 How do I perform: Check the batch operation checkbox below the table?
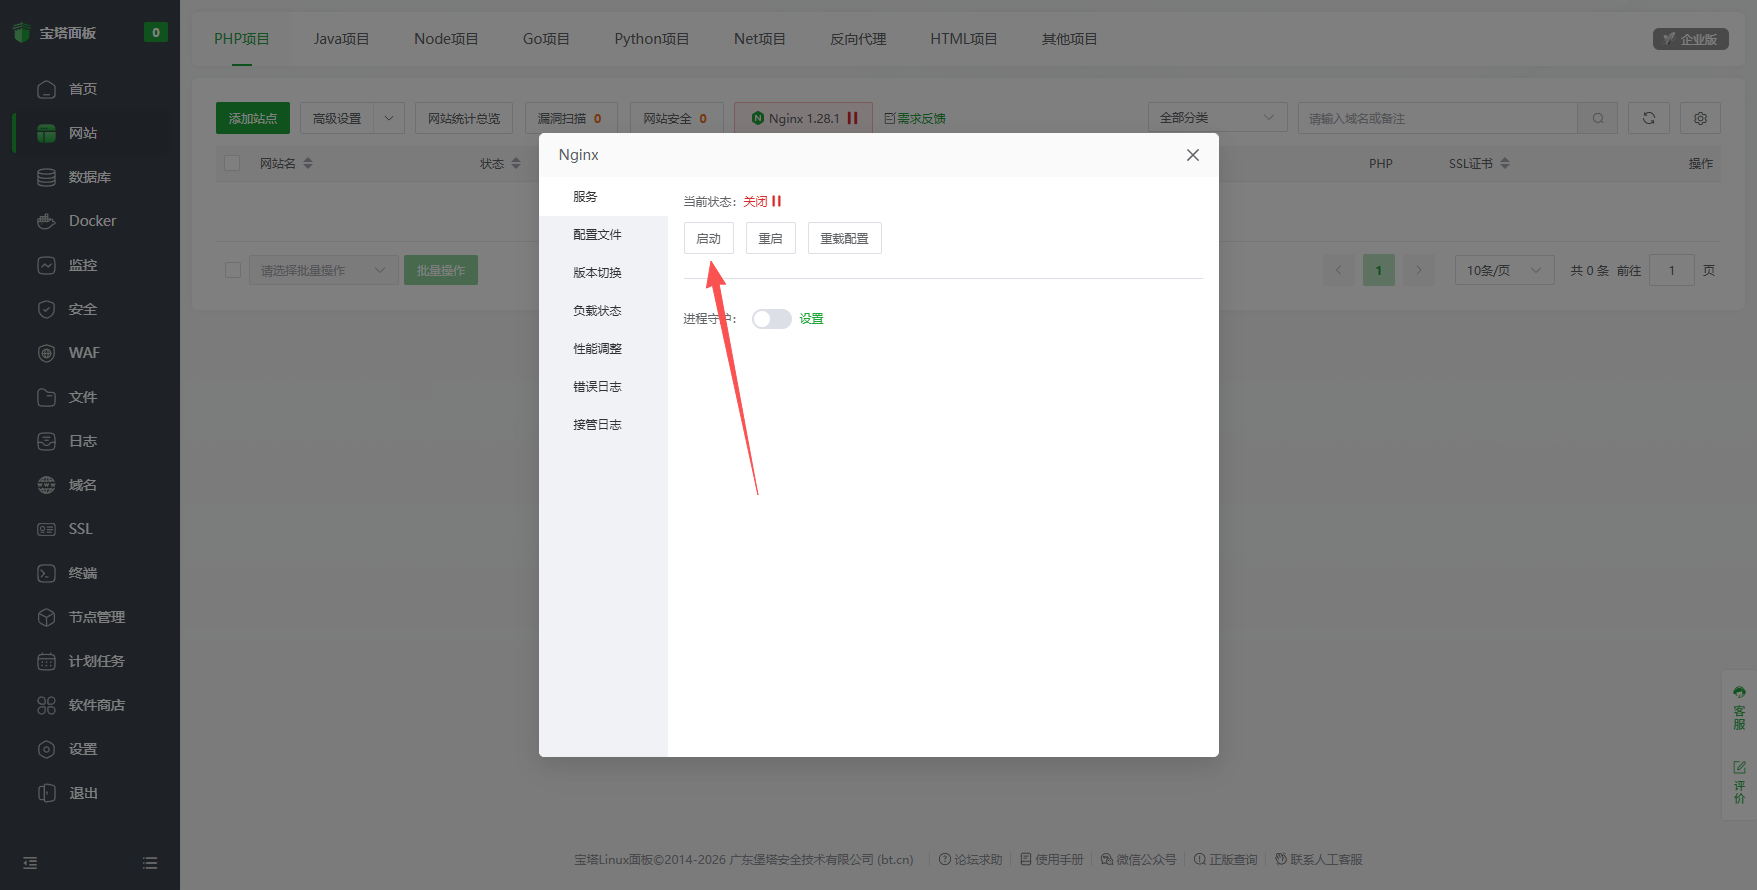pos(233,270)
